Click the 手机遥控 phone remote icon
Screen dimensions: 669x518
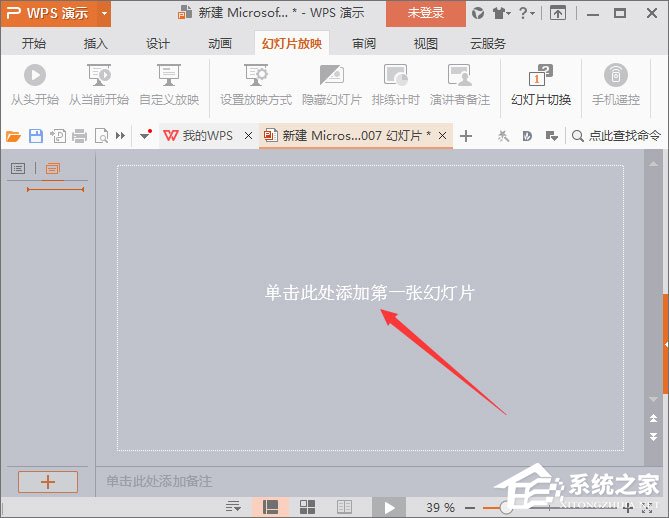pyautogui.click(x=616, y=77)
